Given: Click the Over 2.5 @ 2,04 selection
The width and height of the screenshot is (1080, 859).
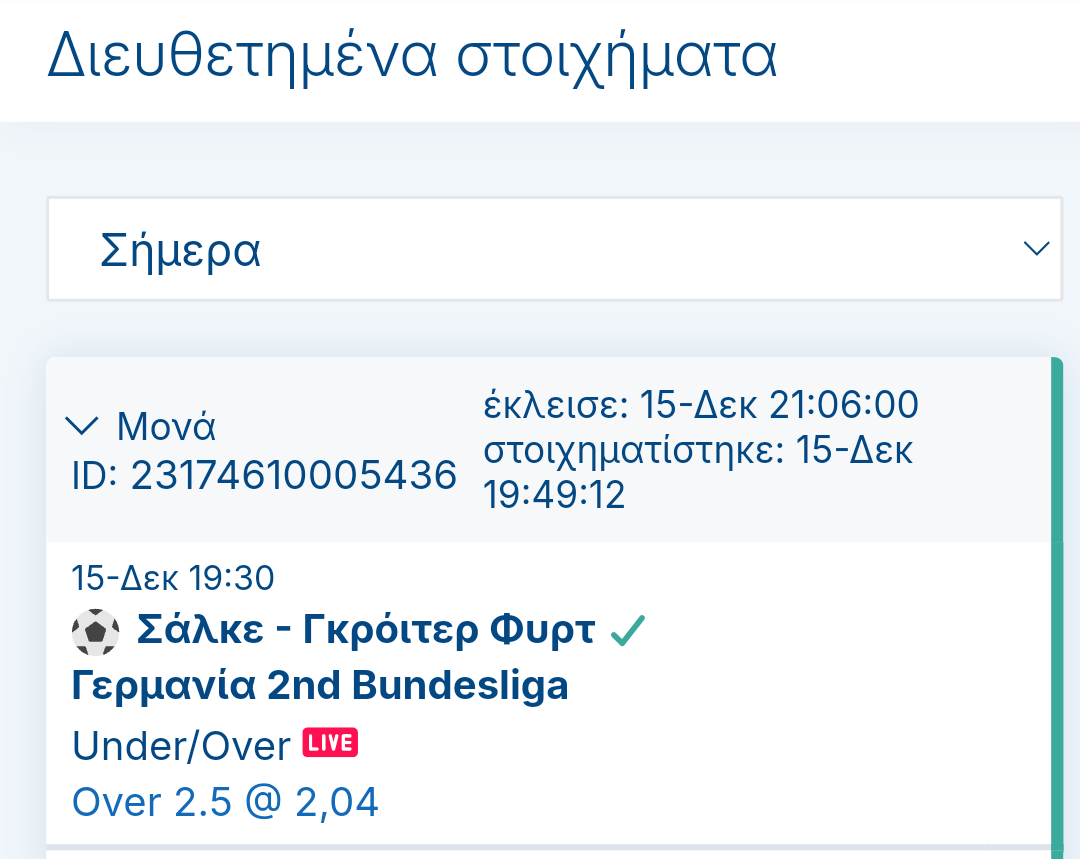Looking at the screenshot, I should (225, 802).
